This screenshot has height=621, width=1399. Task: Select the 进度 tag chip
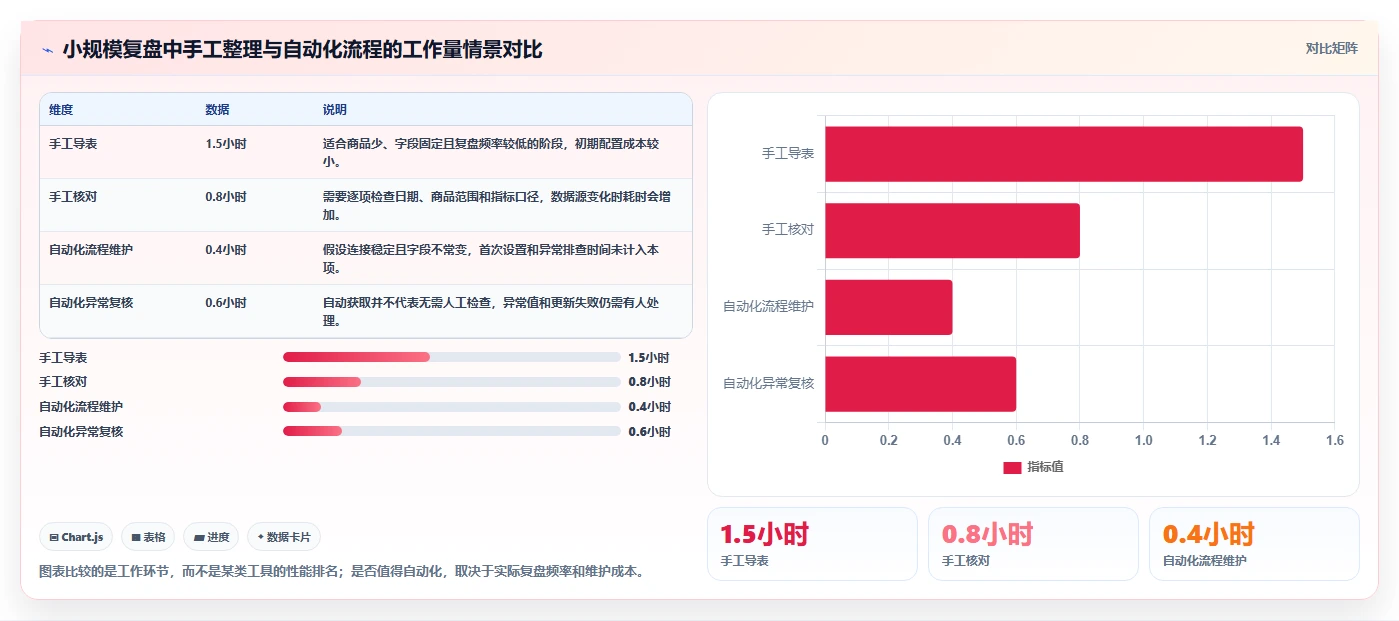coord(211,537)
